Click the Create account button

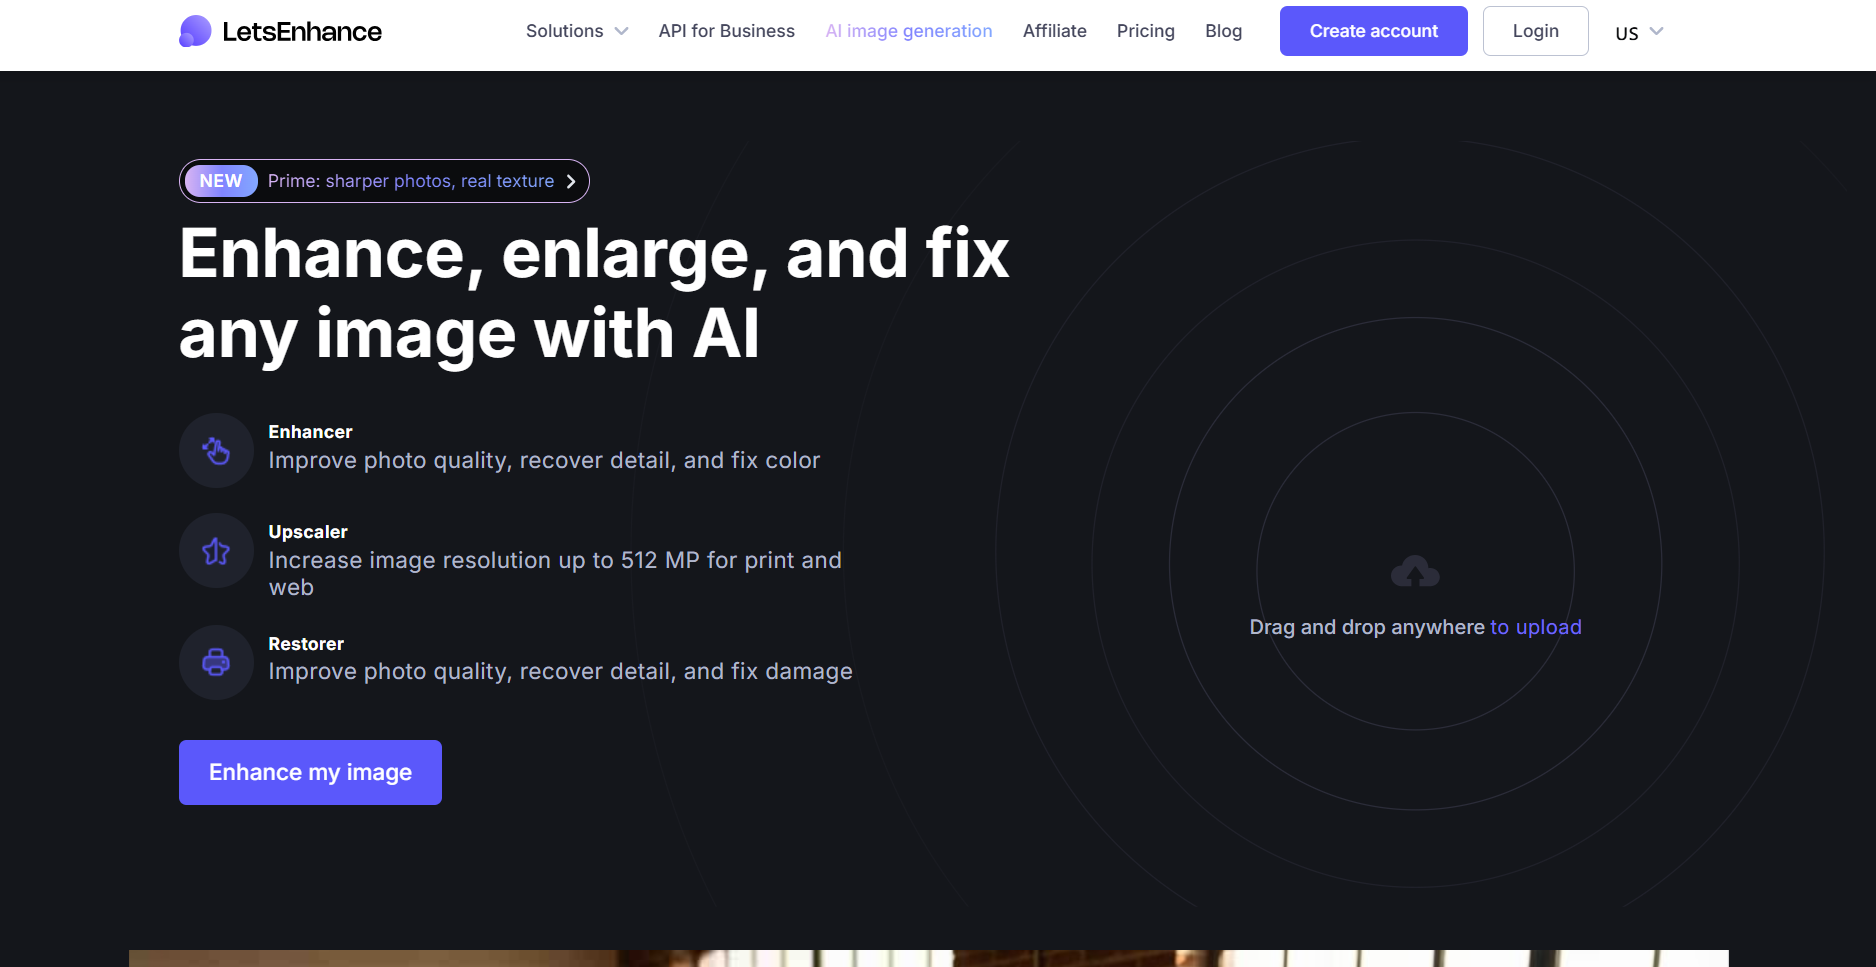click(1374, 31)
